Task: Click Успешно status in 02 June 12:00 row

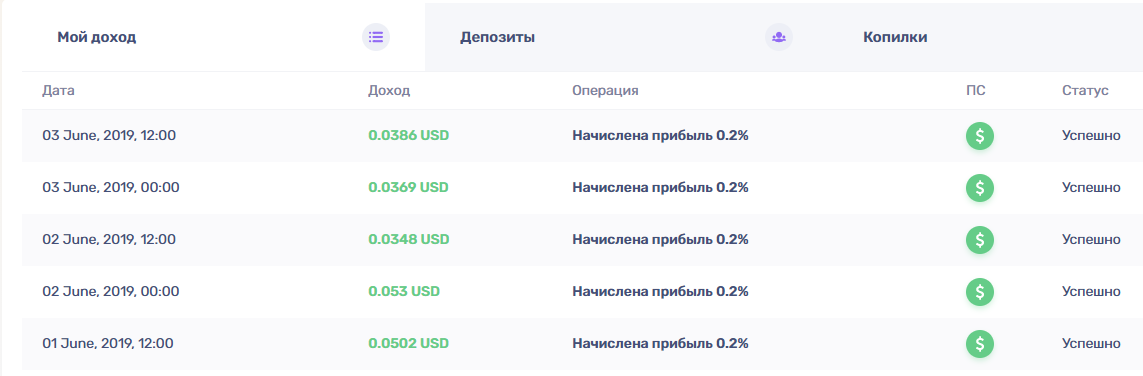Action: pyautogui.click(x=1091, y=239)
